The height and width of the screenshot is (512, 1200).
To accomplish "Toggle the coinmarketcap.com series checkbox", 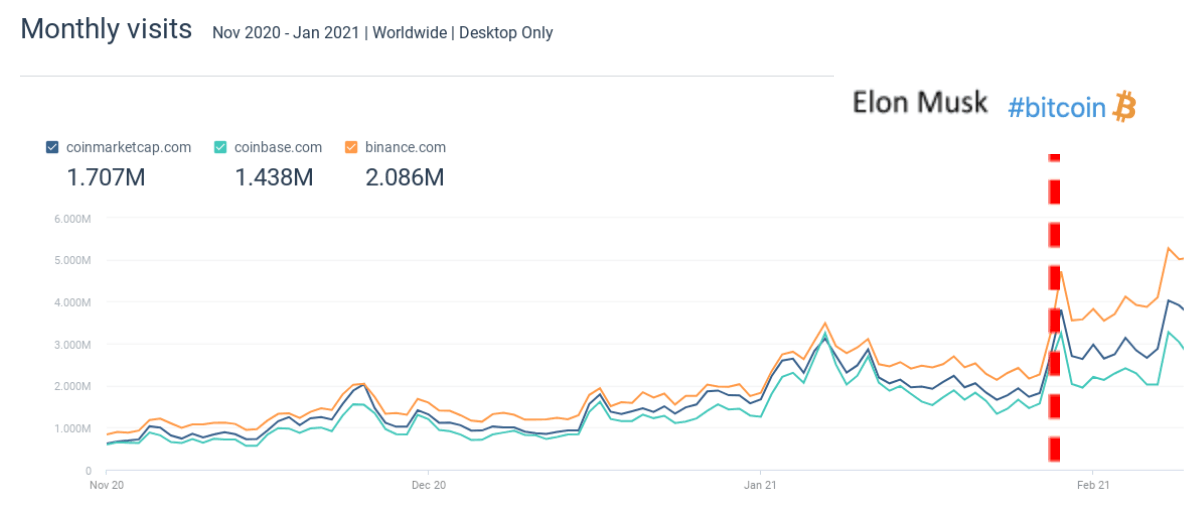I will pos(52,147).
